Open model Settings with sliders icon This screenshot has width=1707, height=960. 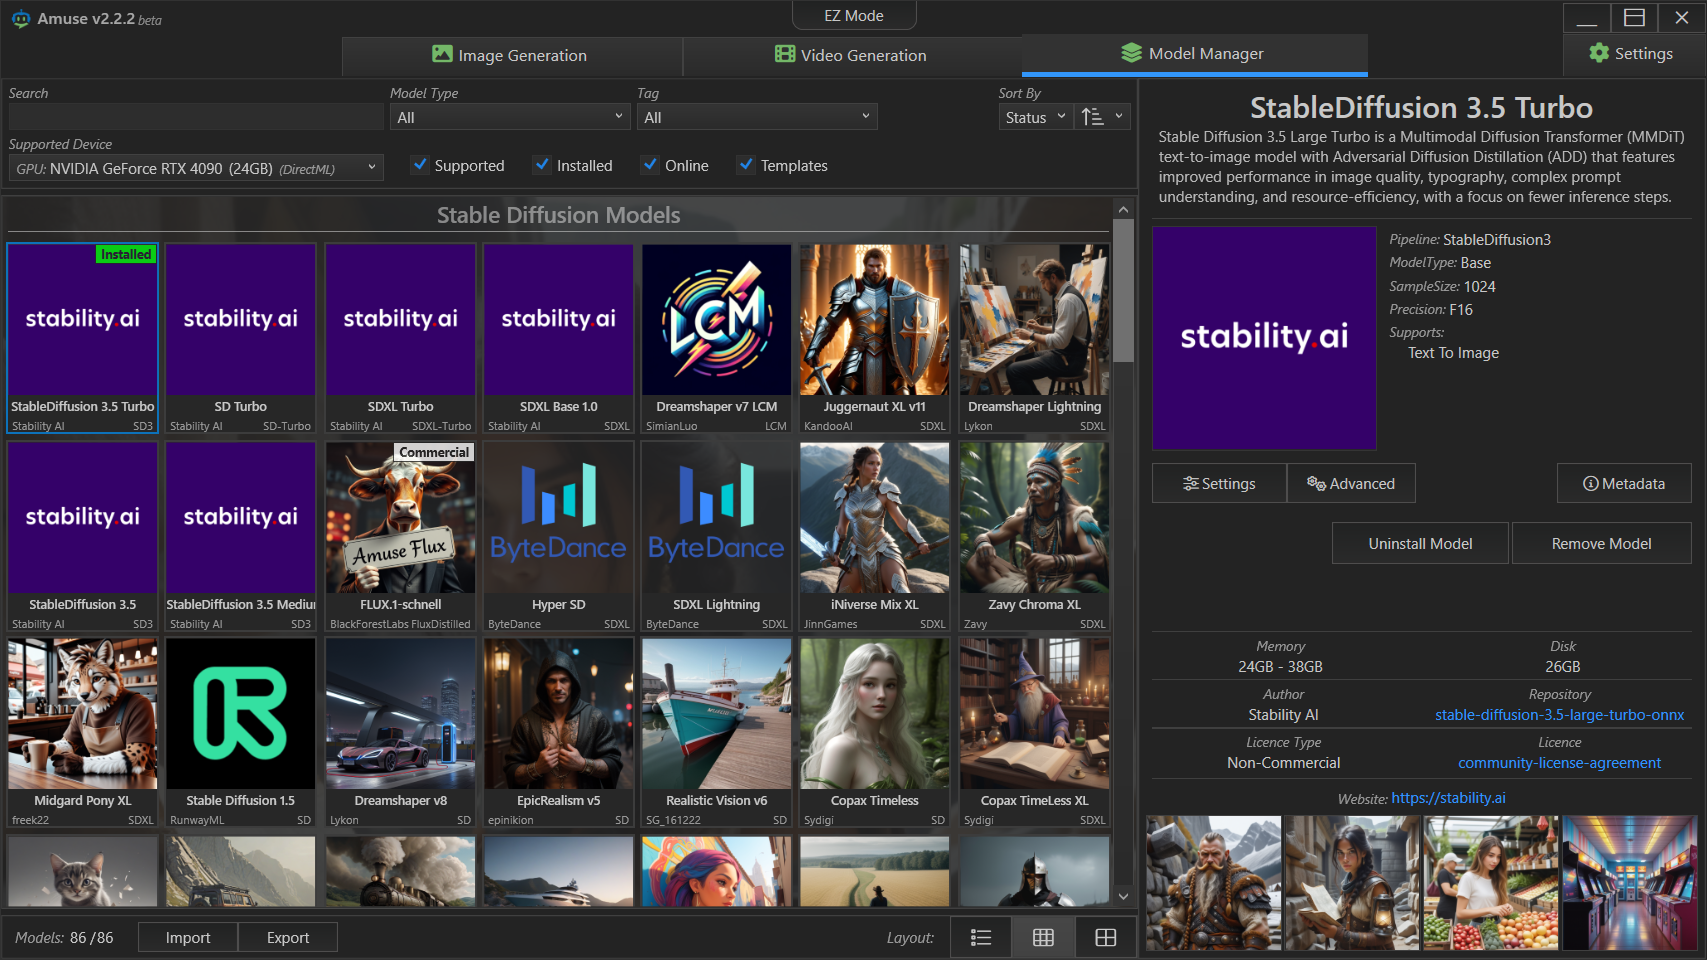(x=1219, y=484)
